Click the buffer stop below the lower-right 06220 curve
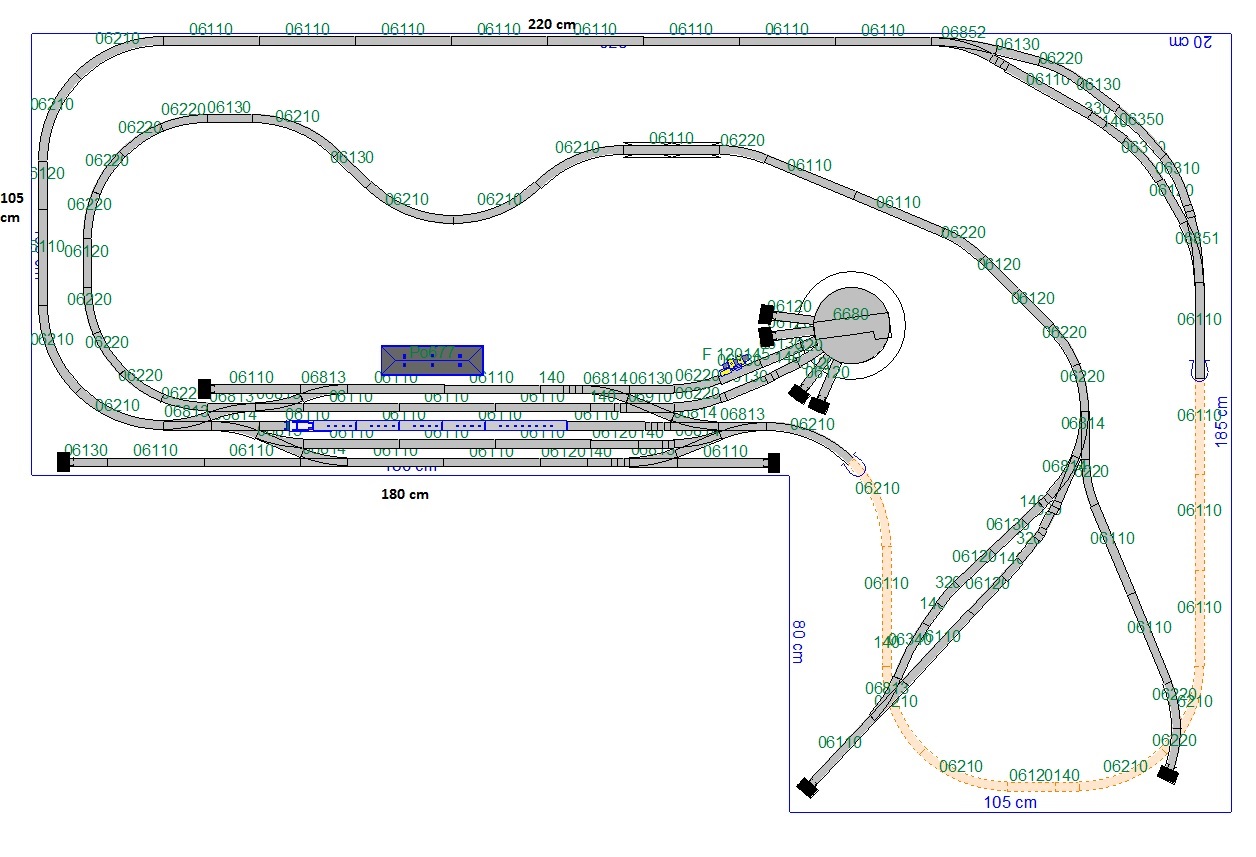 [x=1167, y=773]
